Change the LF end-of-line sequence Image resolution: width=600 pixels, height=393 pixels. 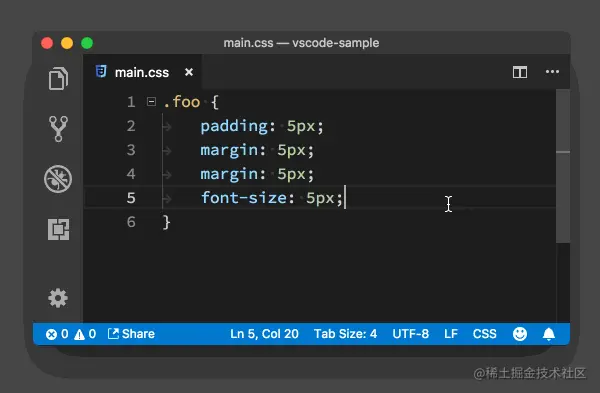pos(451,334)
